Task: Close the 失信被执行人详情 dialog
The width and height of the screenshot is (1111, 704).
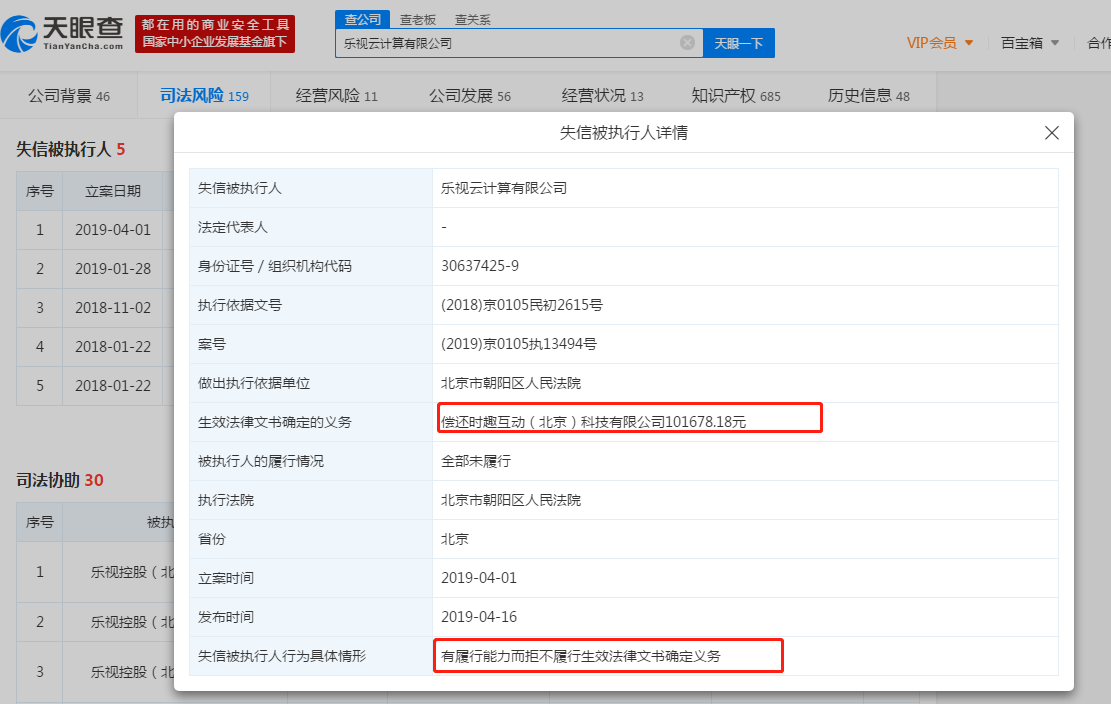Action: (x=1051, y=133)
